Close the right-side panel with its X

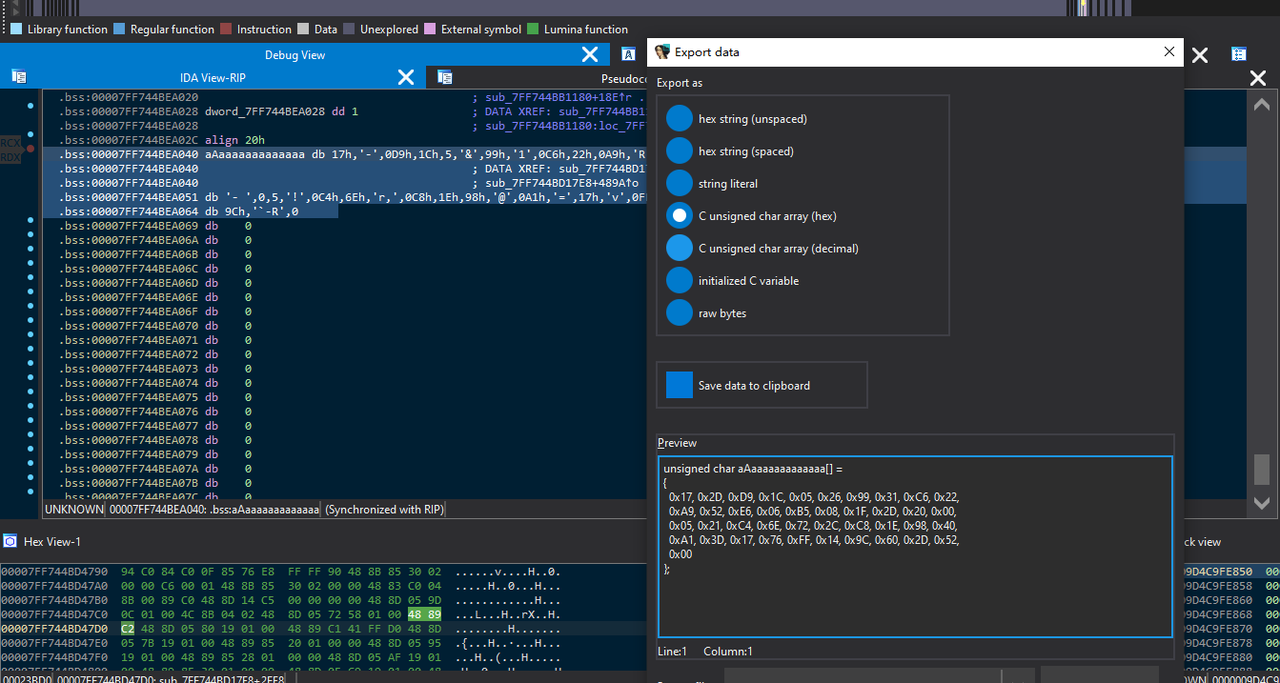(x=1259, y=77)
